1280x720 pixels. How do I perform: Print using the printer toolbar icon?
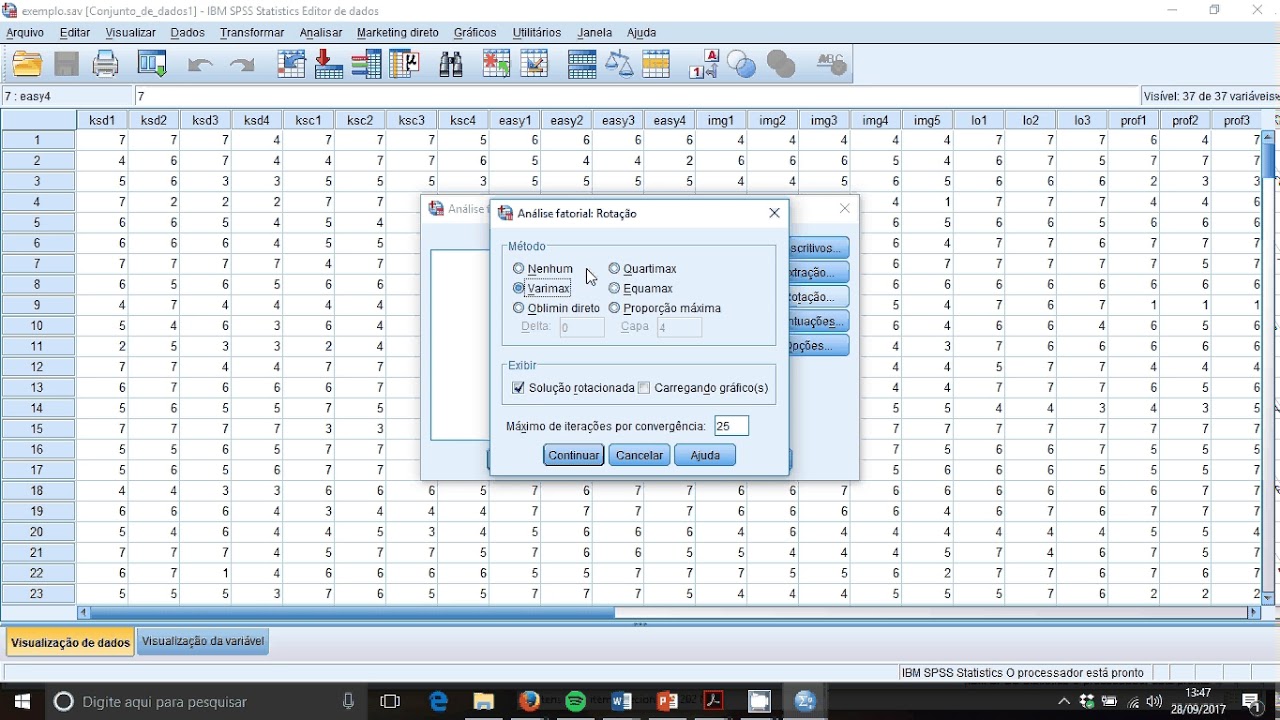coord(106,65)
